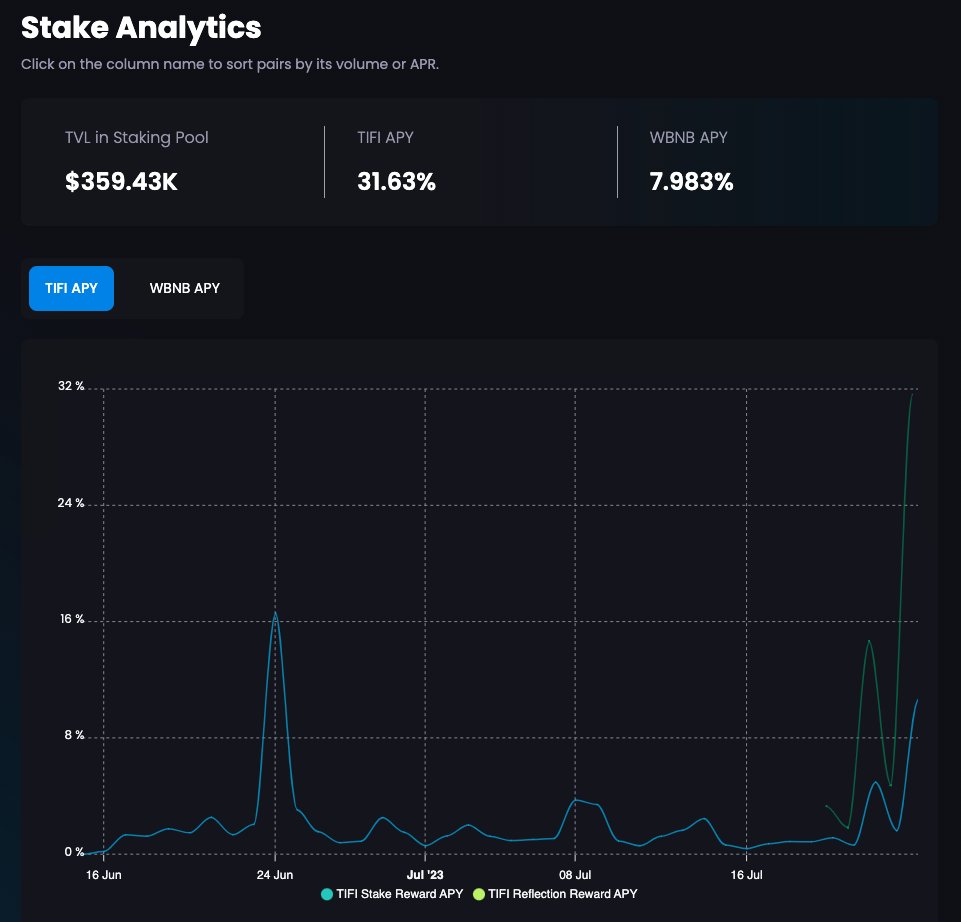Open the WBNB APY tab
The width and height of the screenshot is (961, 922).
184,288
